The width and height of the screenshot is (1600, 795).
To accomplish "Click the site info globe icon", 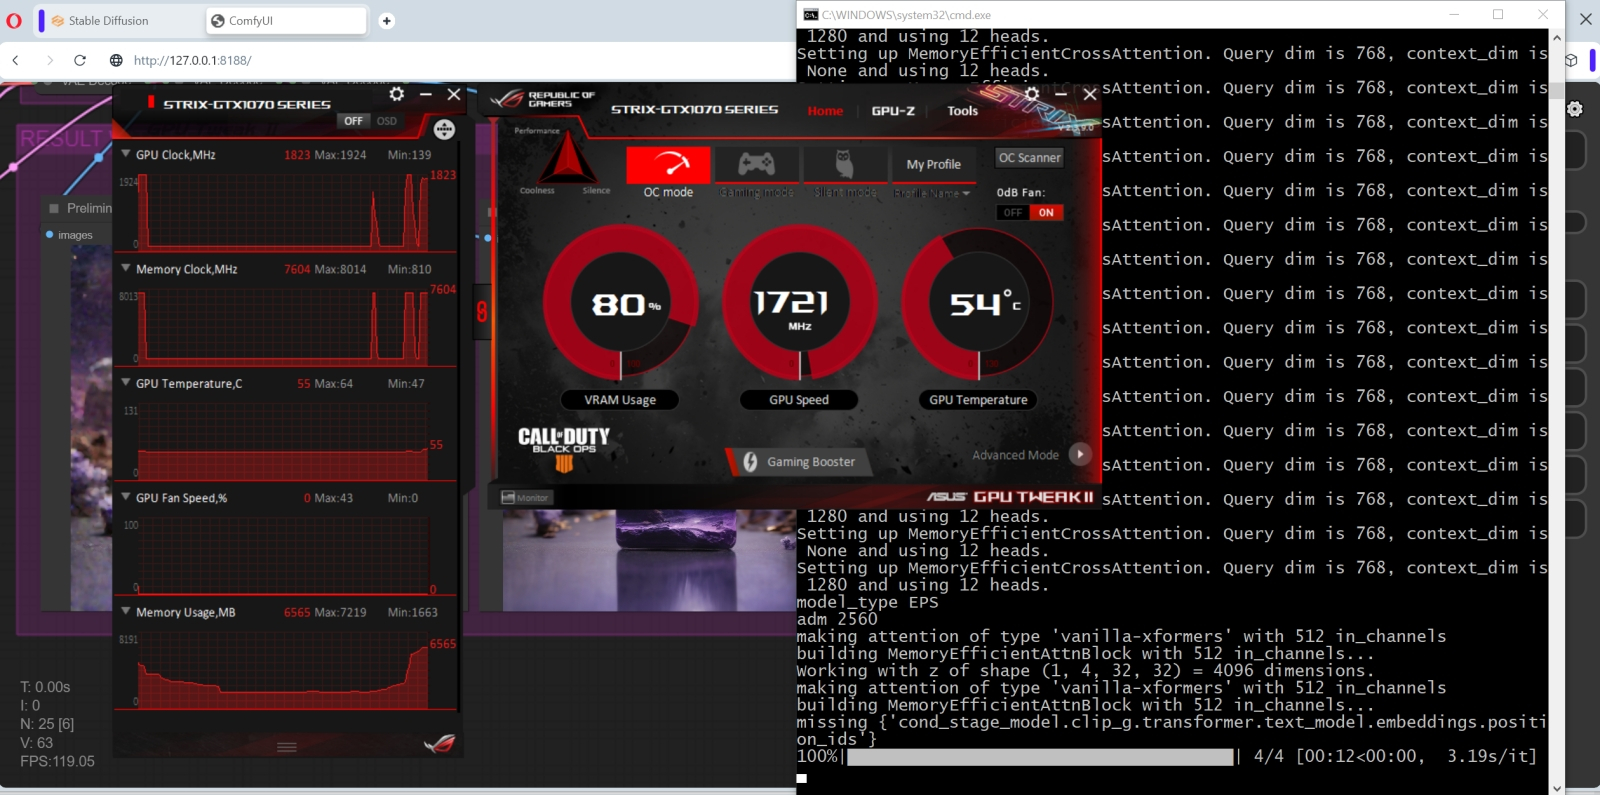I will point(116,60).
